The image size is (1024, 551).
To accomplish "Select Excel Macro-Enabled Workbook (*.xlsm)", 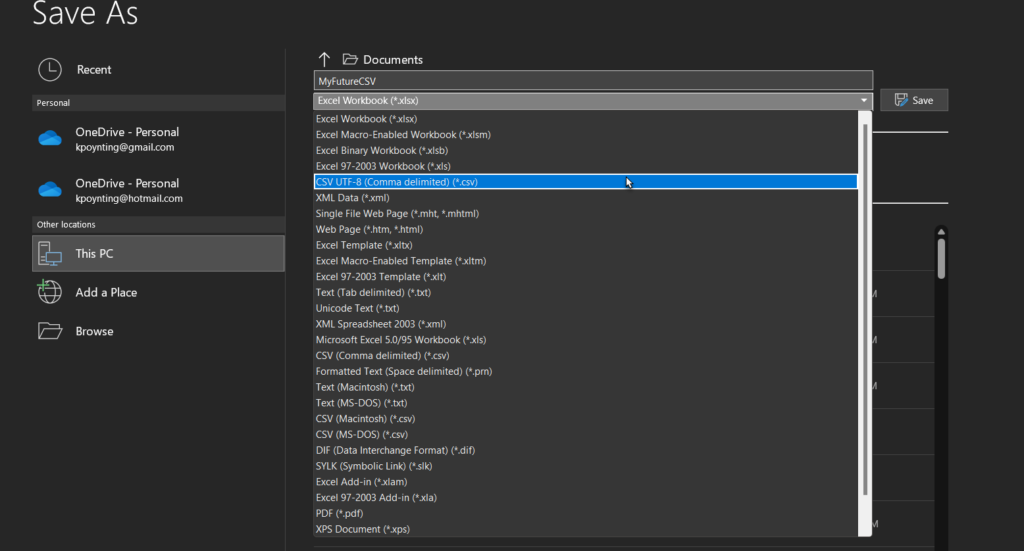I will (x=403, y=135).
